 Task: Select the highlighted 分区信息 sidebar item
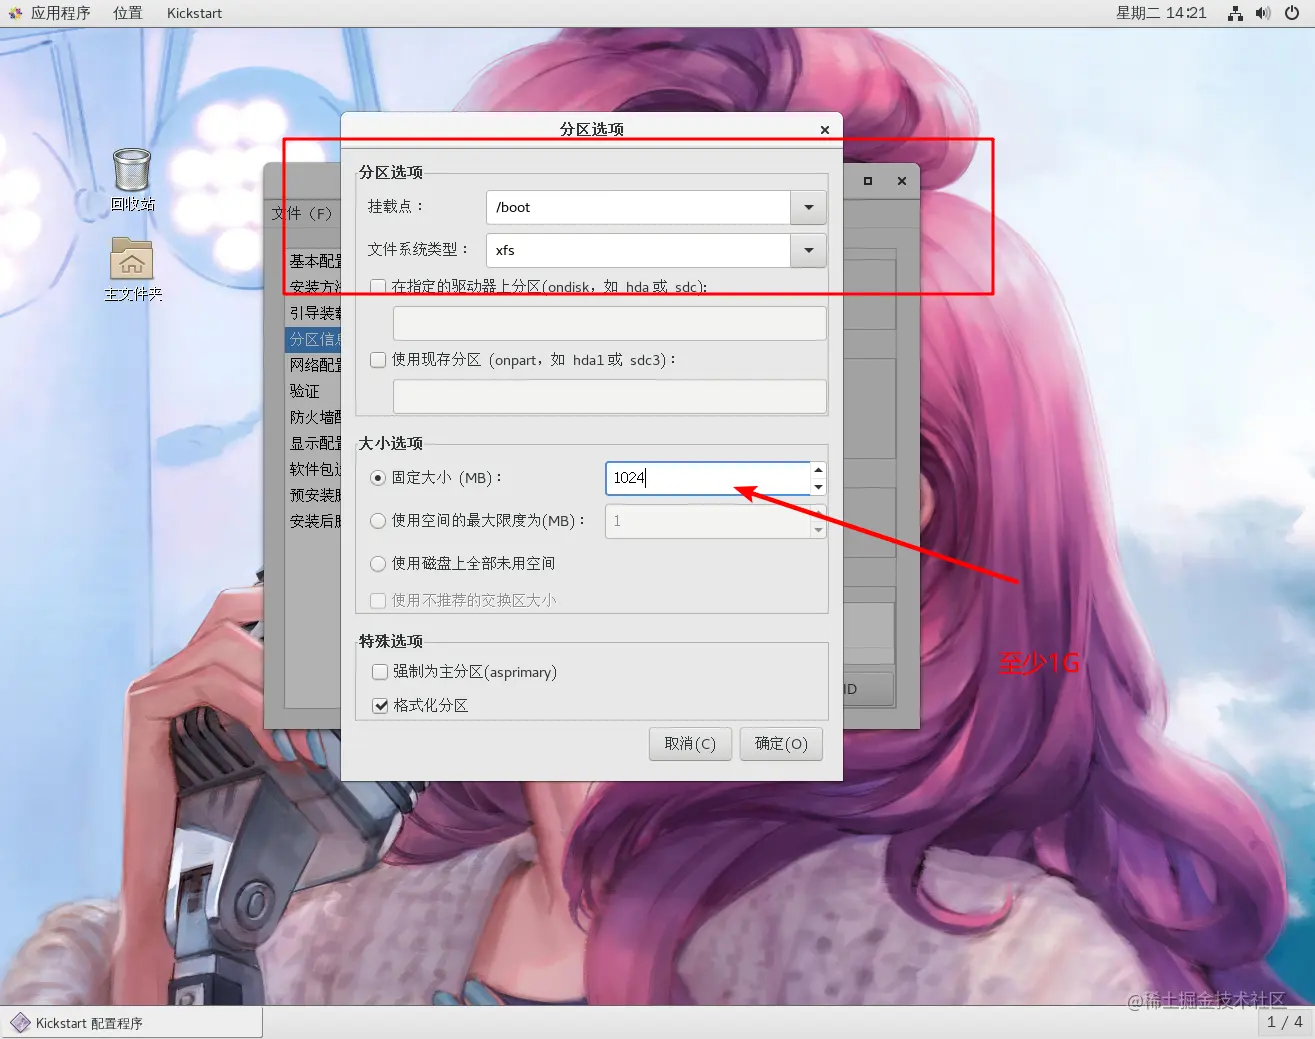(x=314, y=339)
